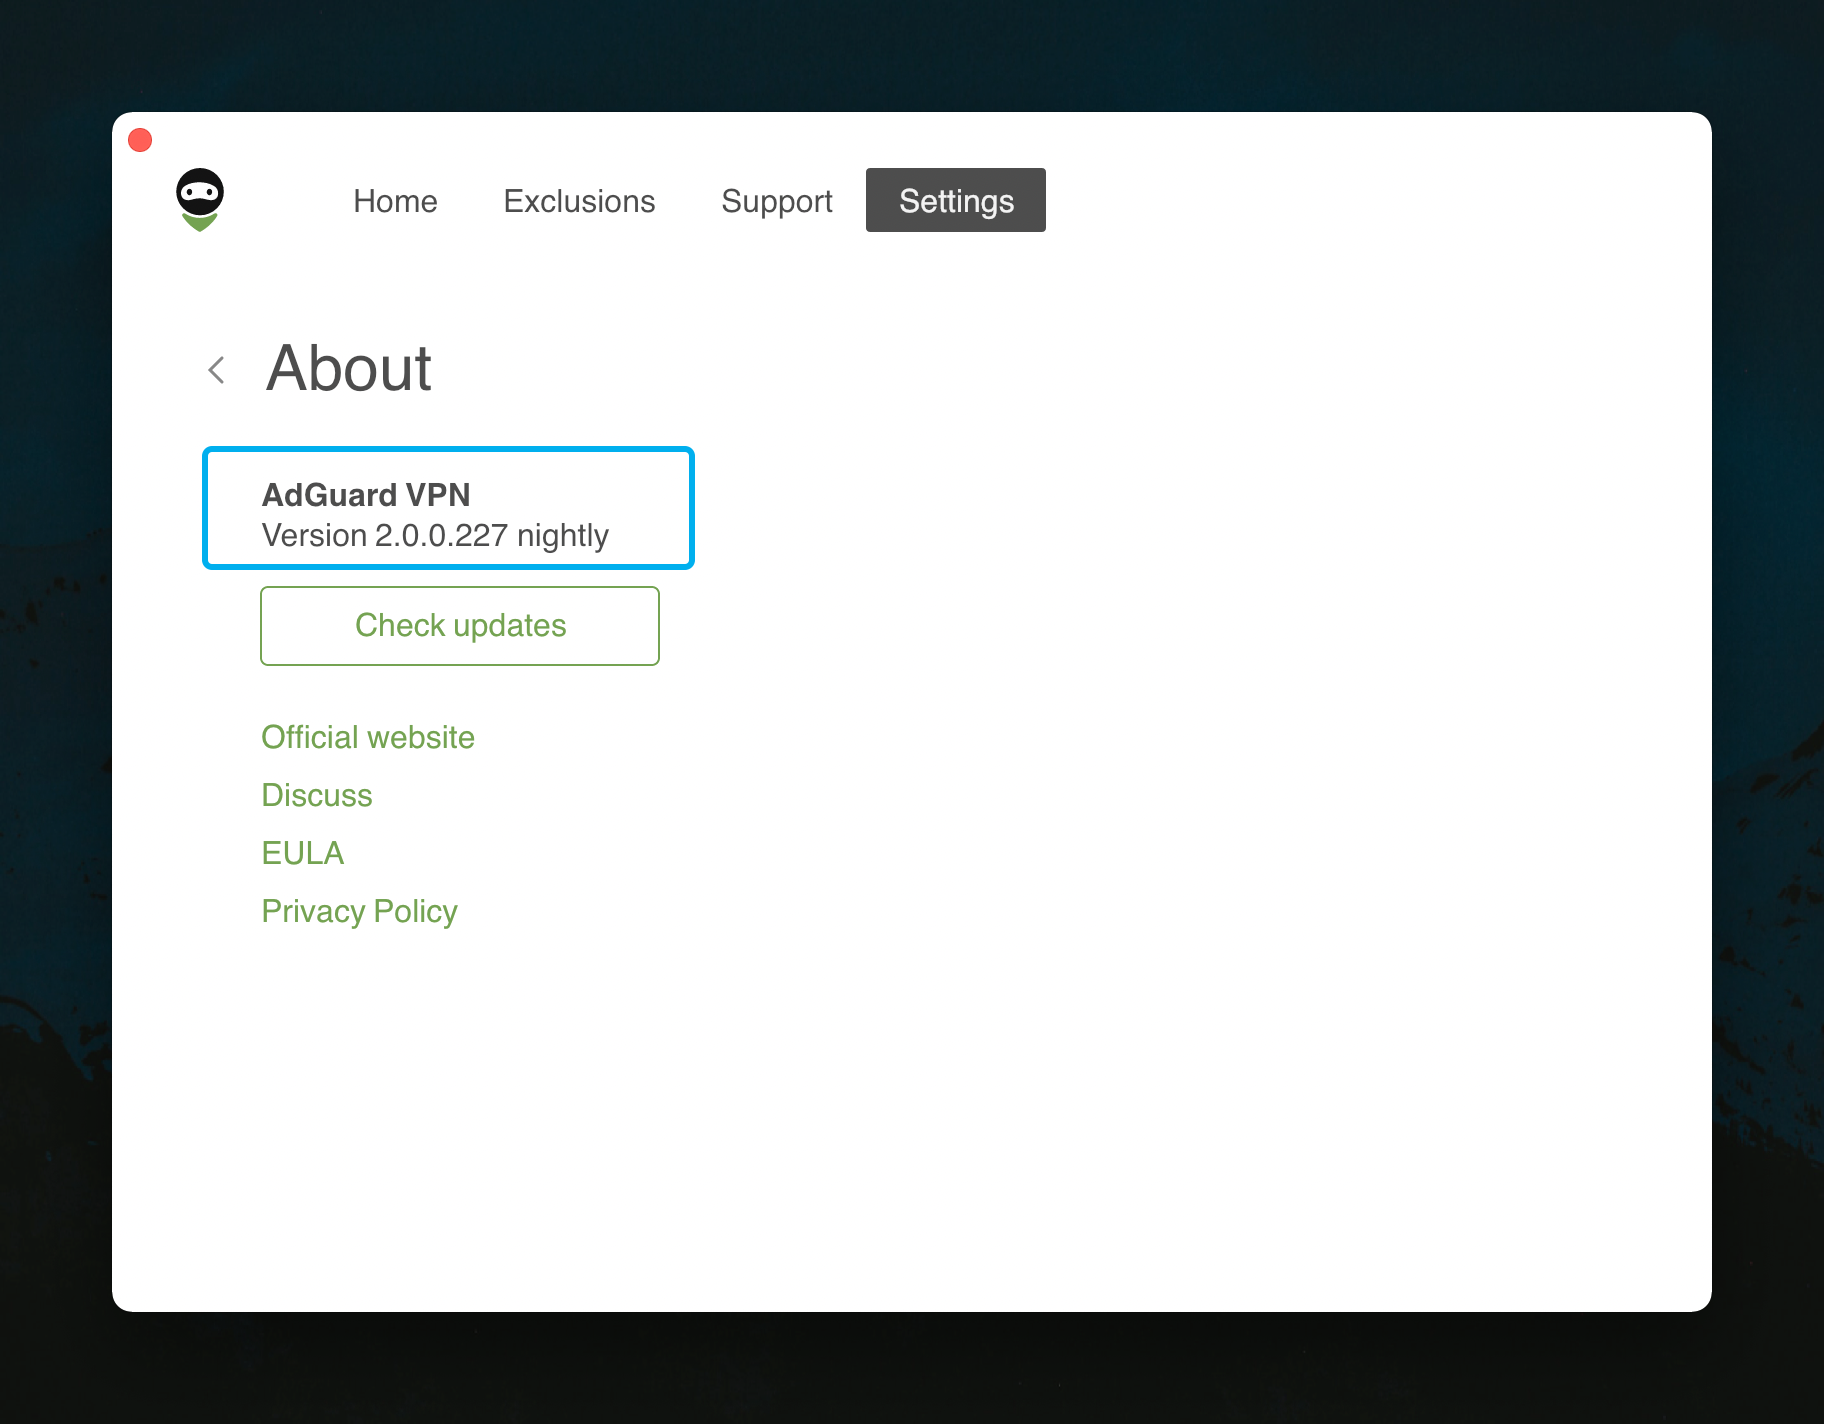This screenshot has width=1824, height=1424.
Task: Open the Official website link
Action: coord(368,737)
